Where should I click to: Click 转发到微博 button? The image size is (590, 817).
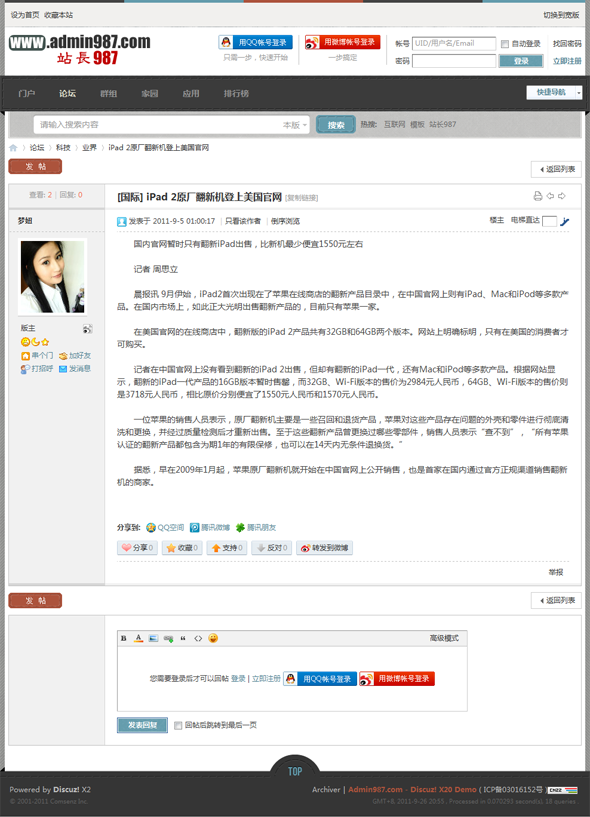324,548
